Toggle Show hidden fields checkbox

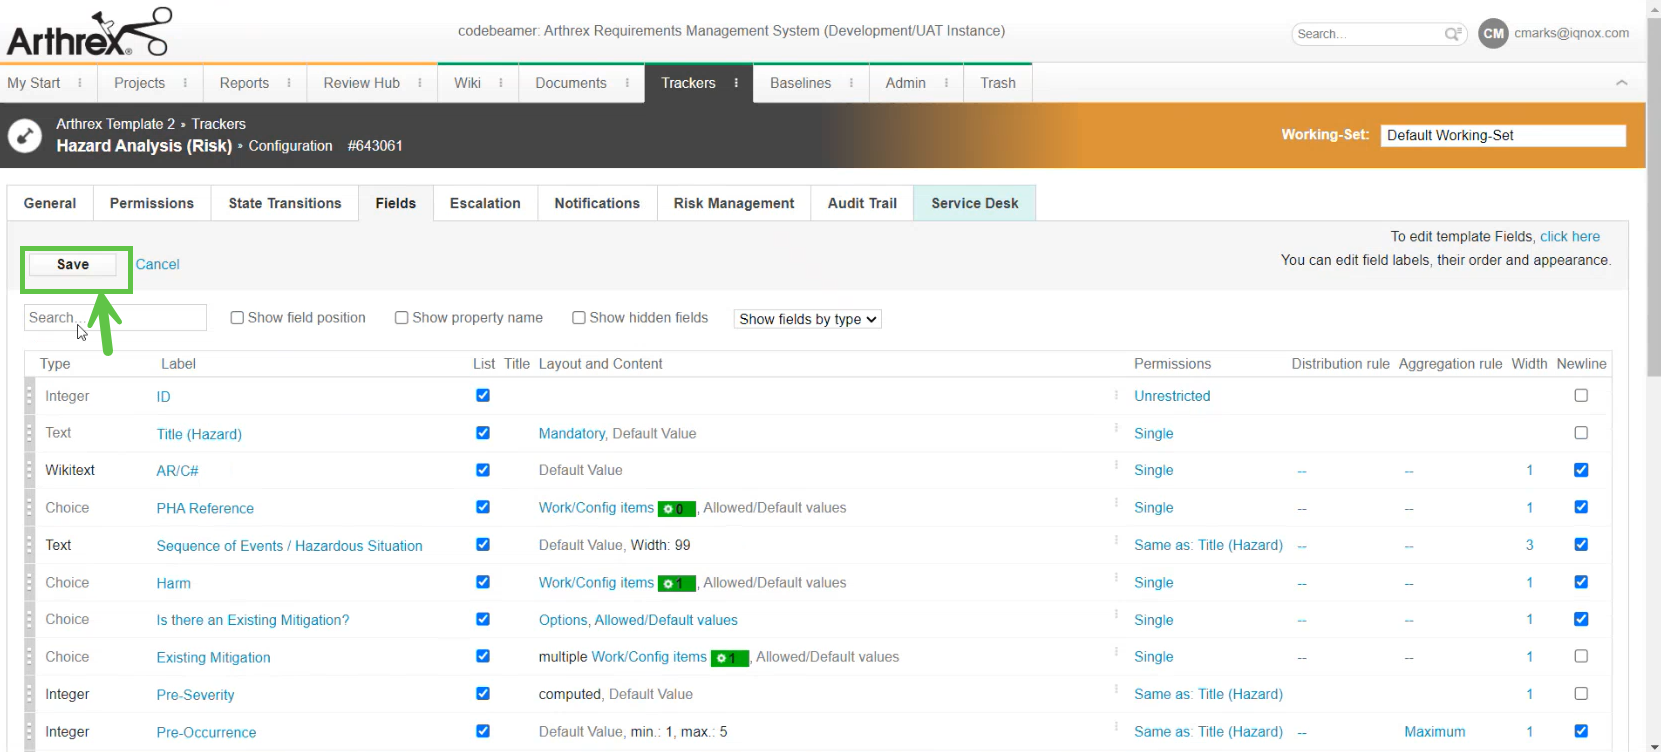(578, 318)
